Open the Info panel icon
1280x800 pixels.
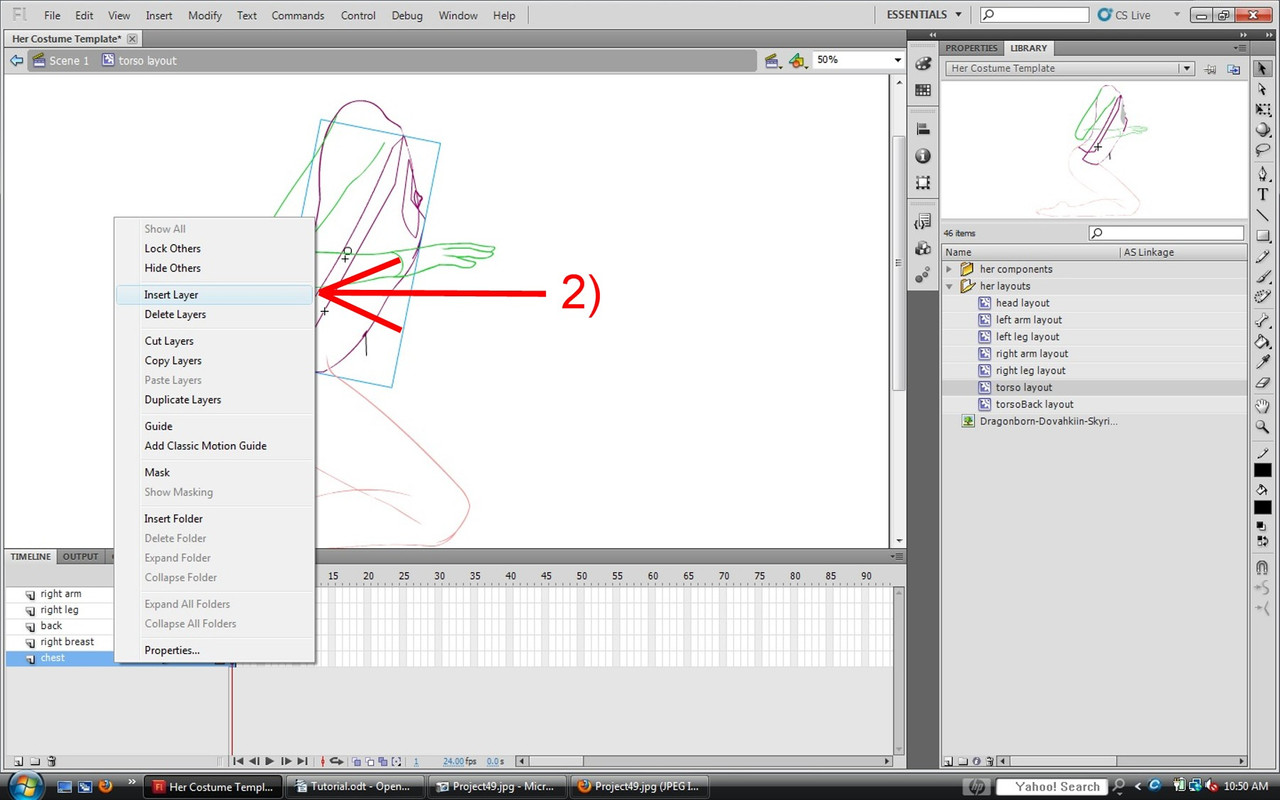pos(923,156)
